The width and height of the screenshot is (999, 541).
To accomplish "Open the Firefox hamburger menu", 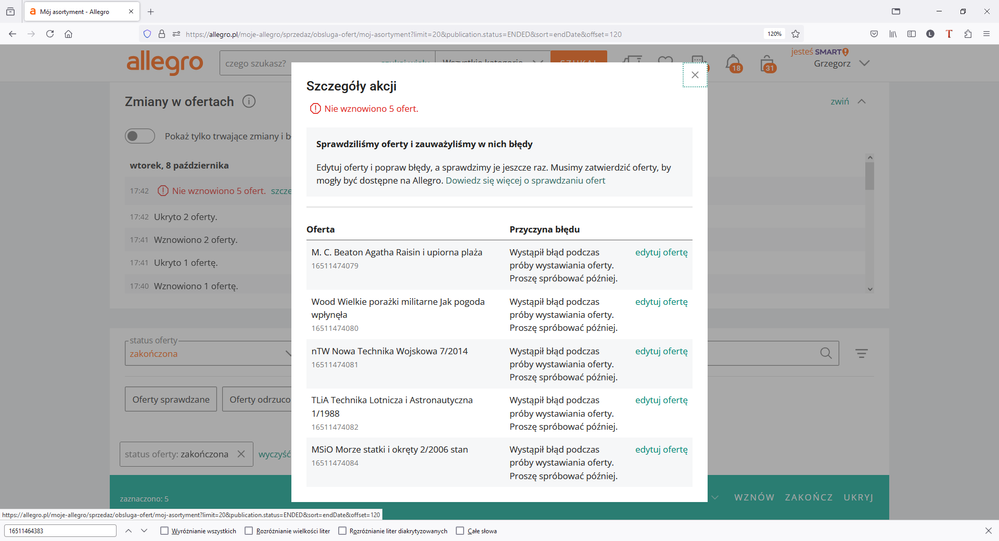I will 986,34.
